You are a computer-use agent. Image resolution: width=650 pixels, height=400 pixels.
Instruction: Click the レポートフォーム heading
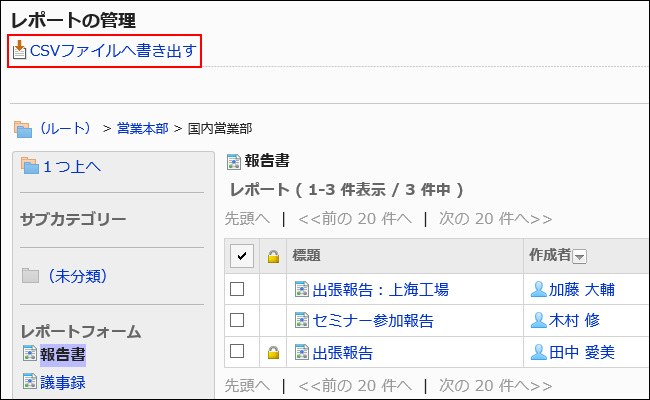[81, 332]
